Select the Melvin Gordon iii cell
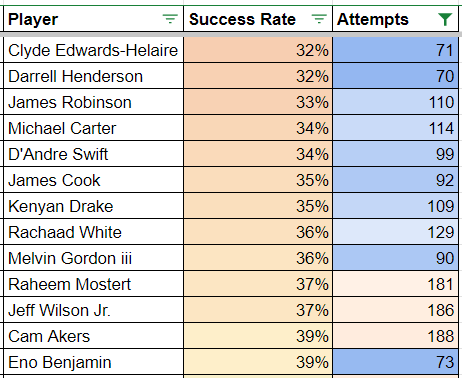The width and height of the screenshot is (462, 378). click(93, 258)
